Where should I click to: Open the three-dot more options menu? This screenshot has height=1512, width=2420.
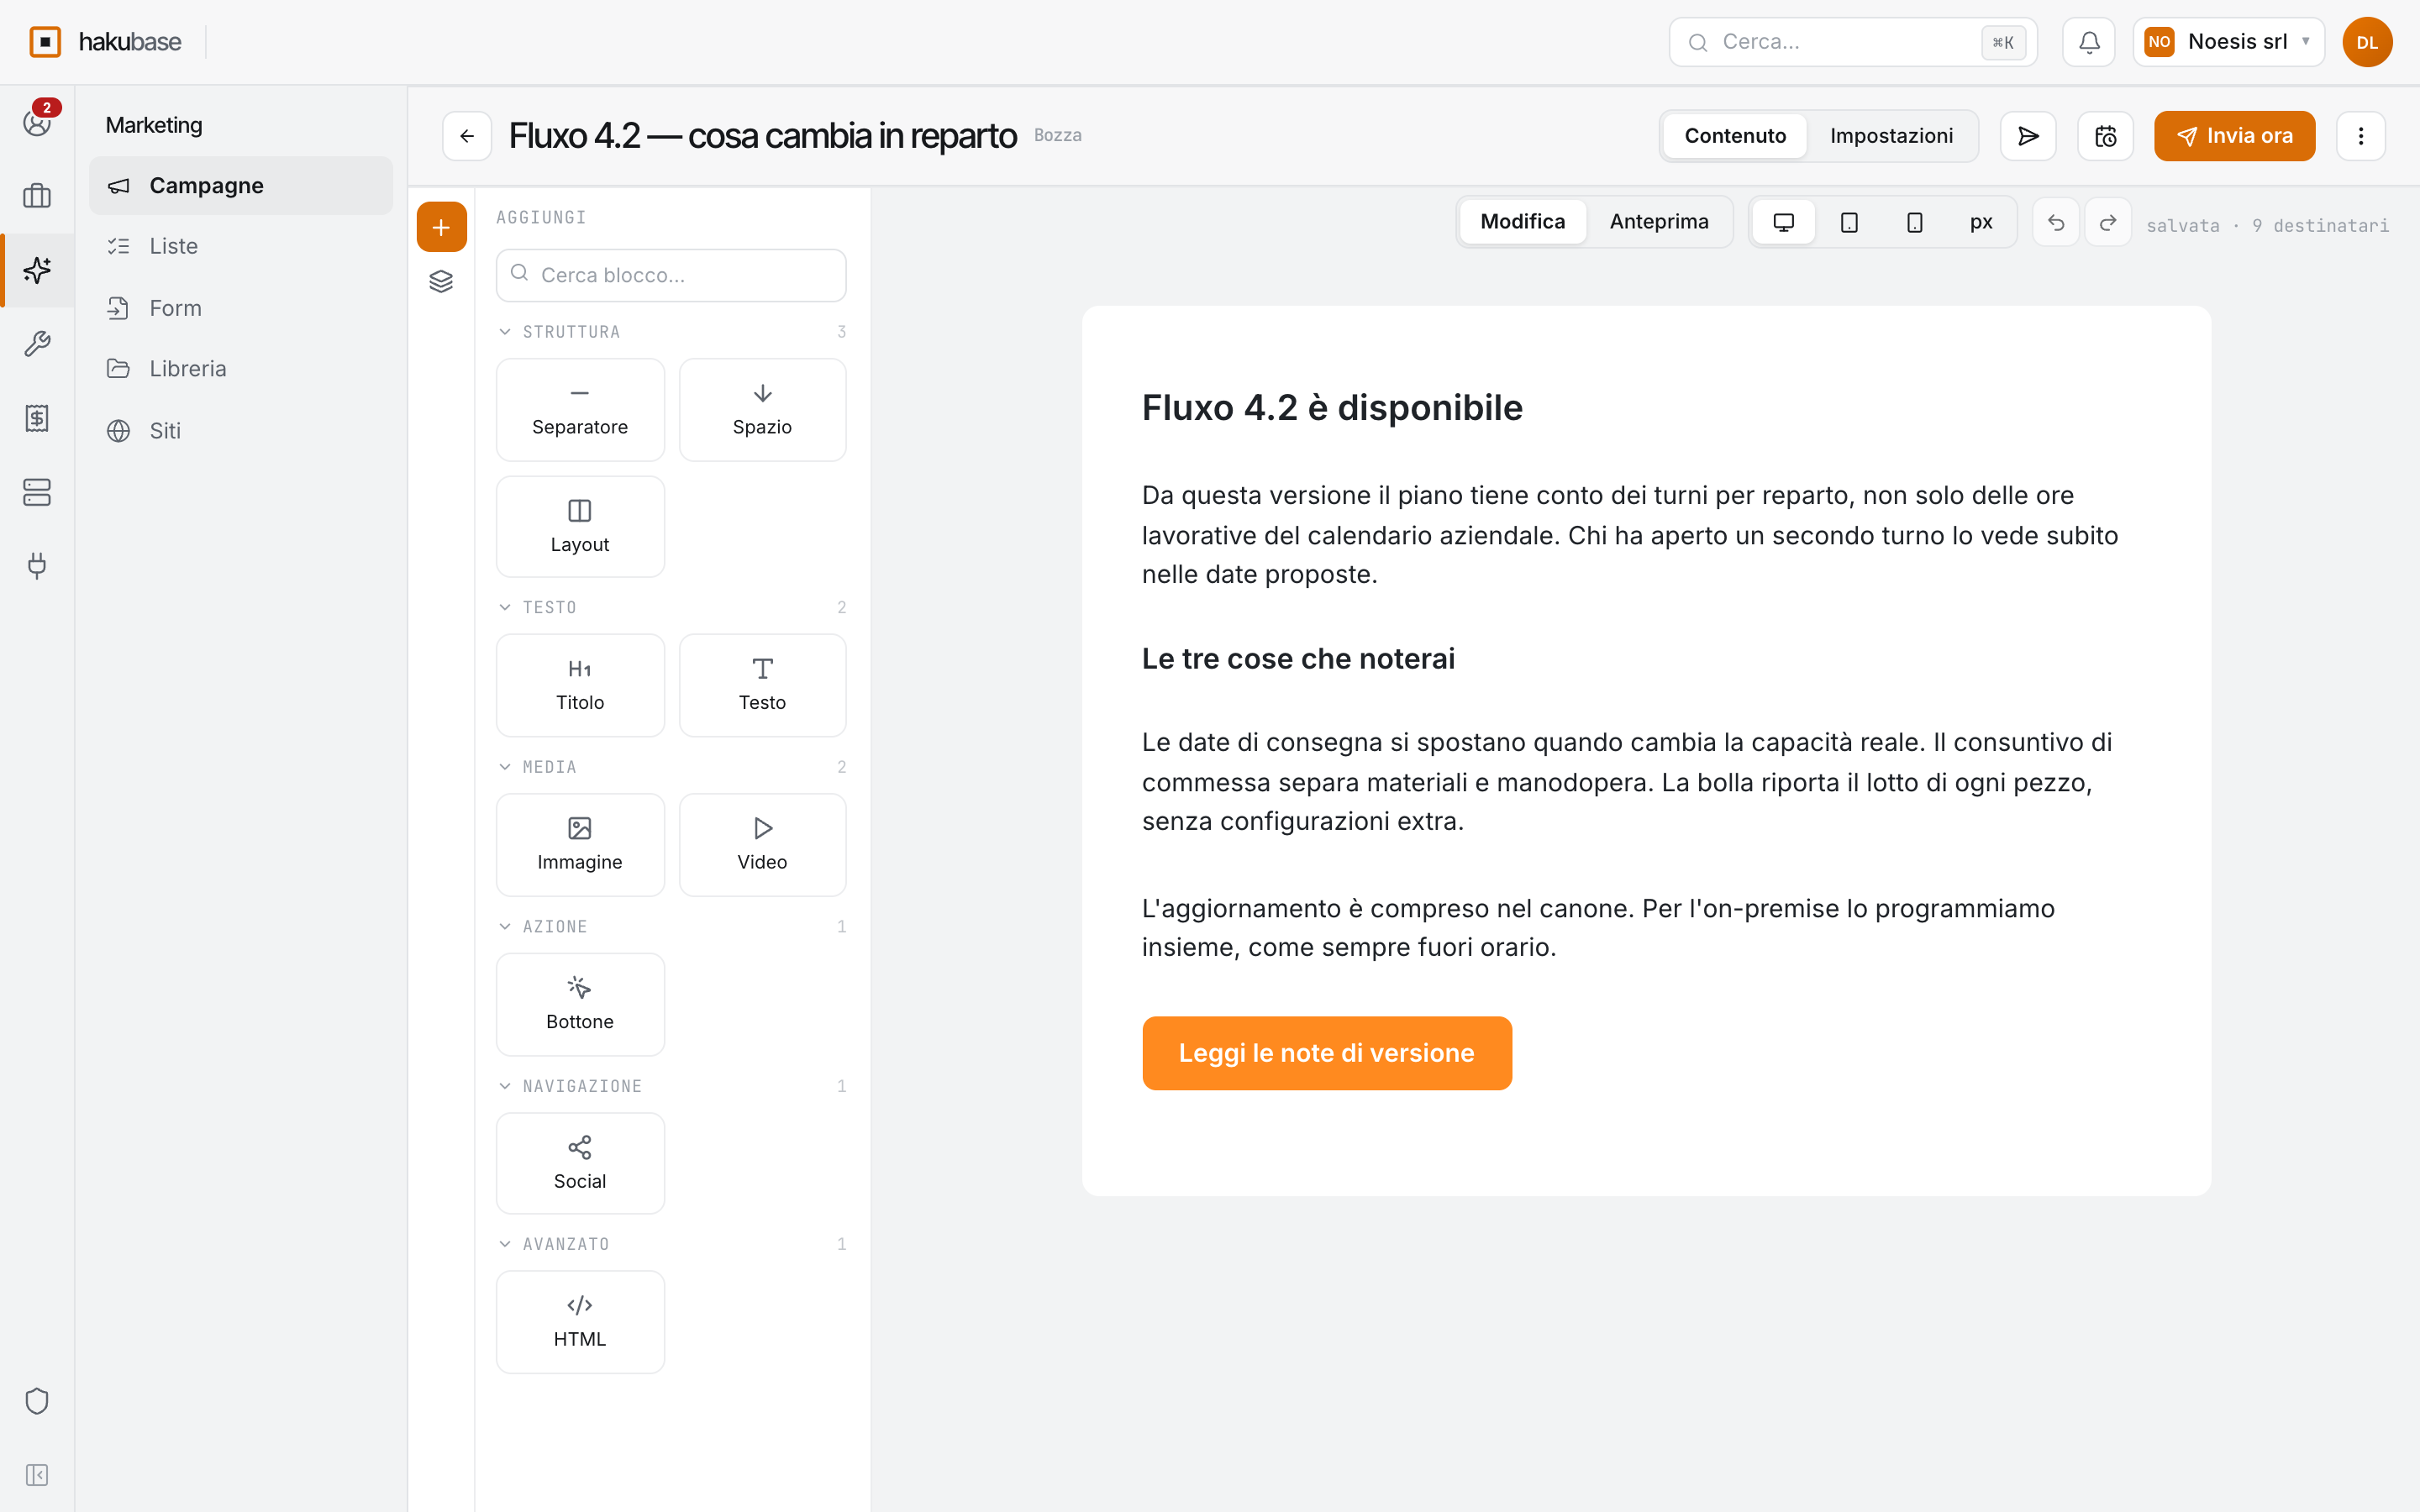tap(2361, 136)
